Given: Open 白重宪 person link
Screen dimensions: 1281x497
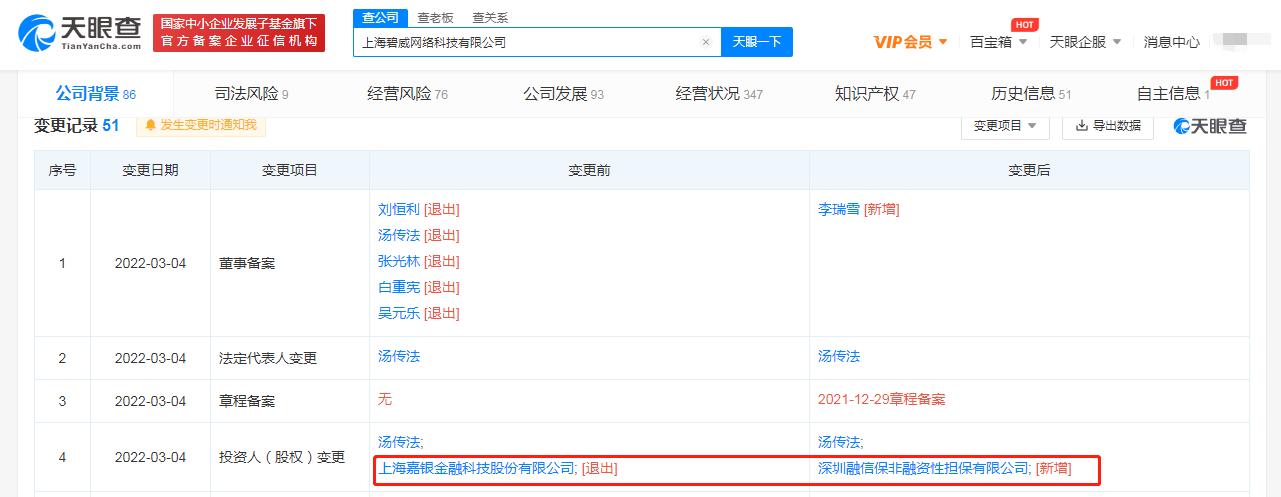Looking at the screenshot, I should [399, 287].
